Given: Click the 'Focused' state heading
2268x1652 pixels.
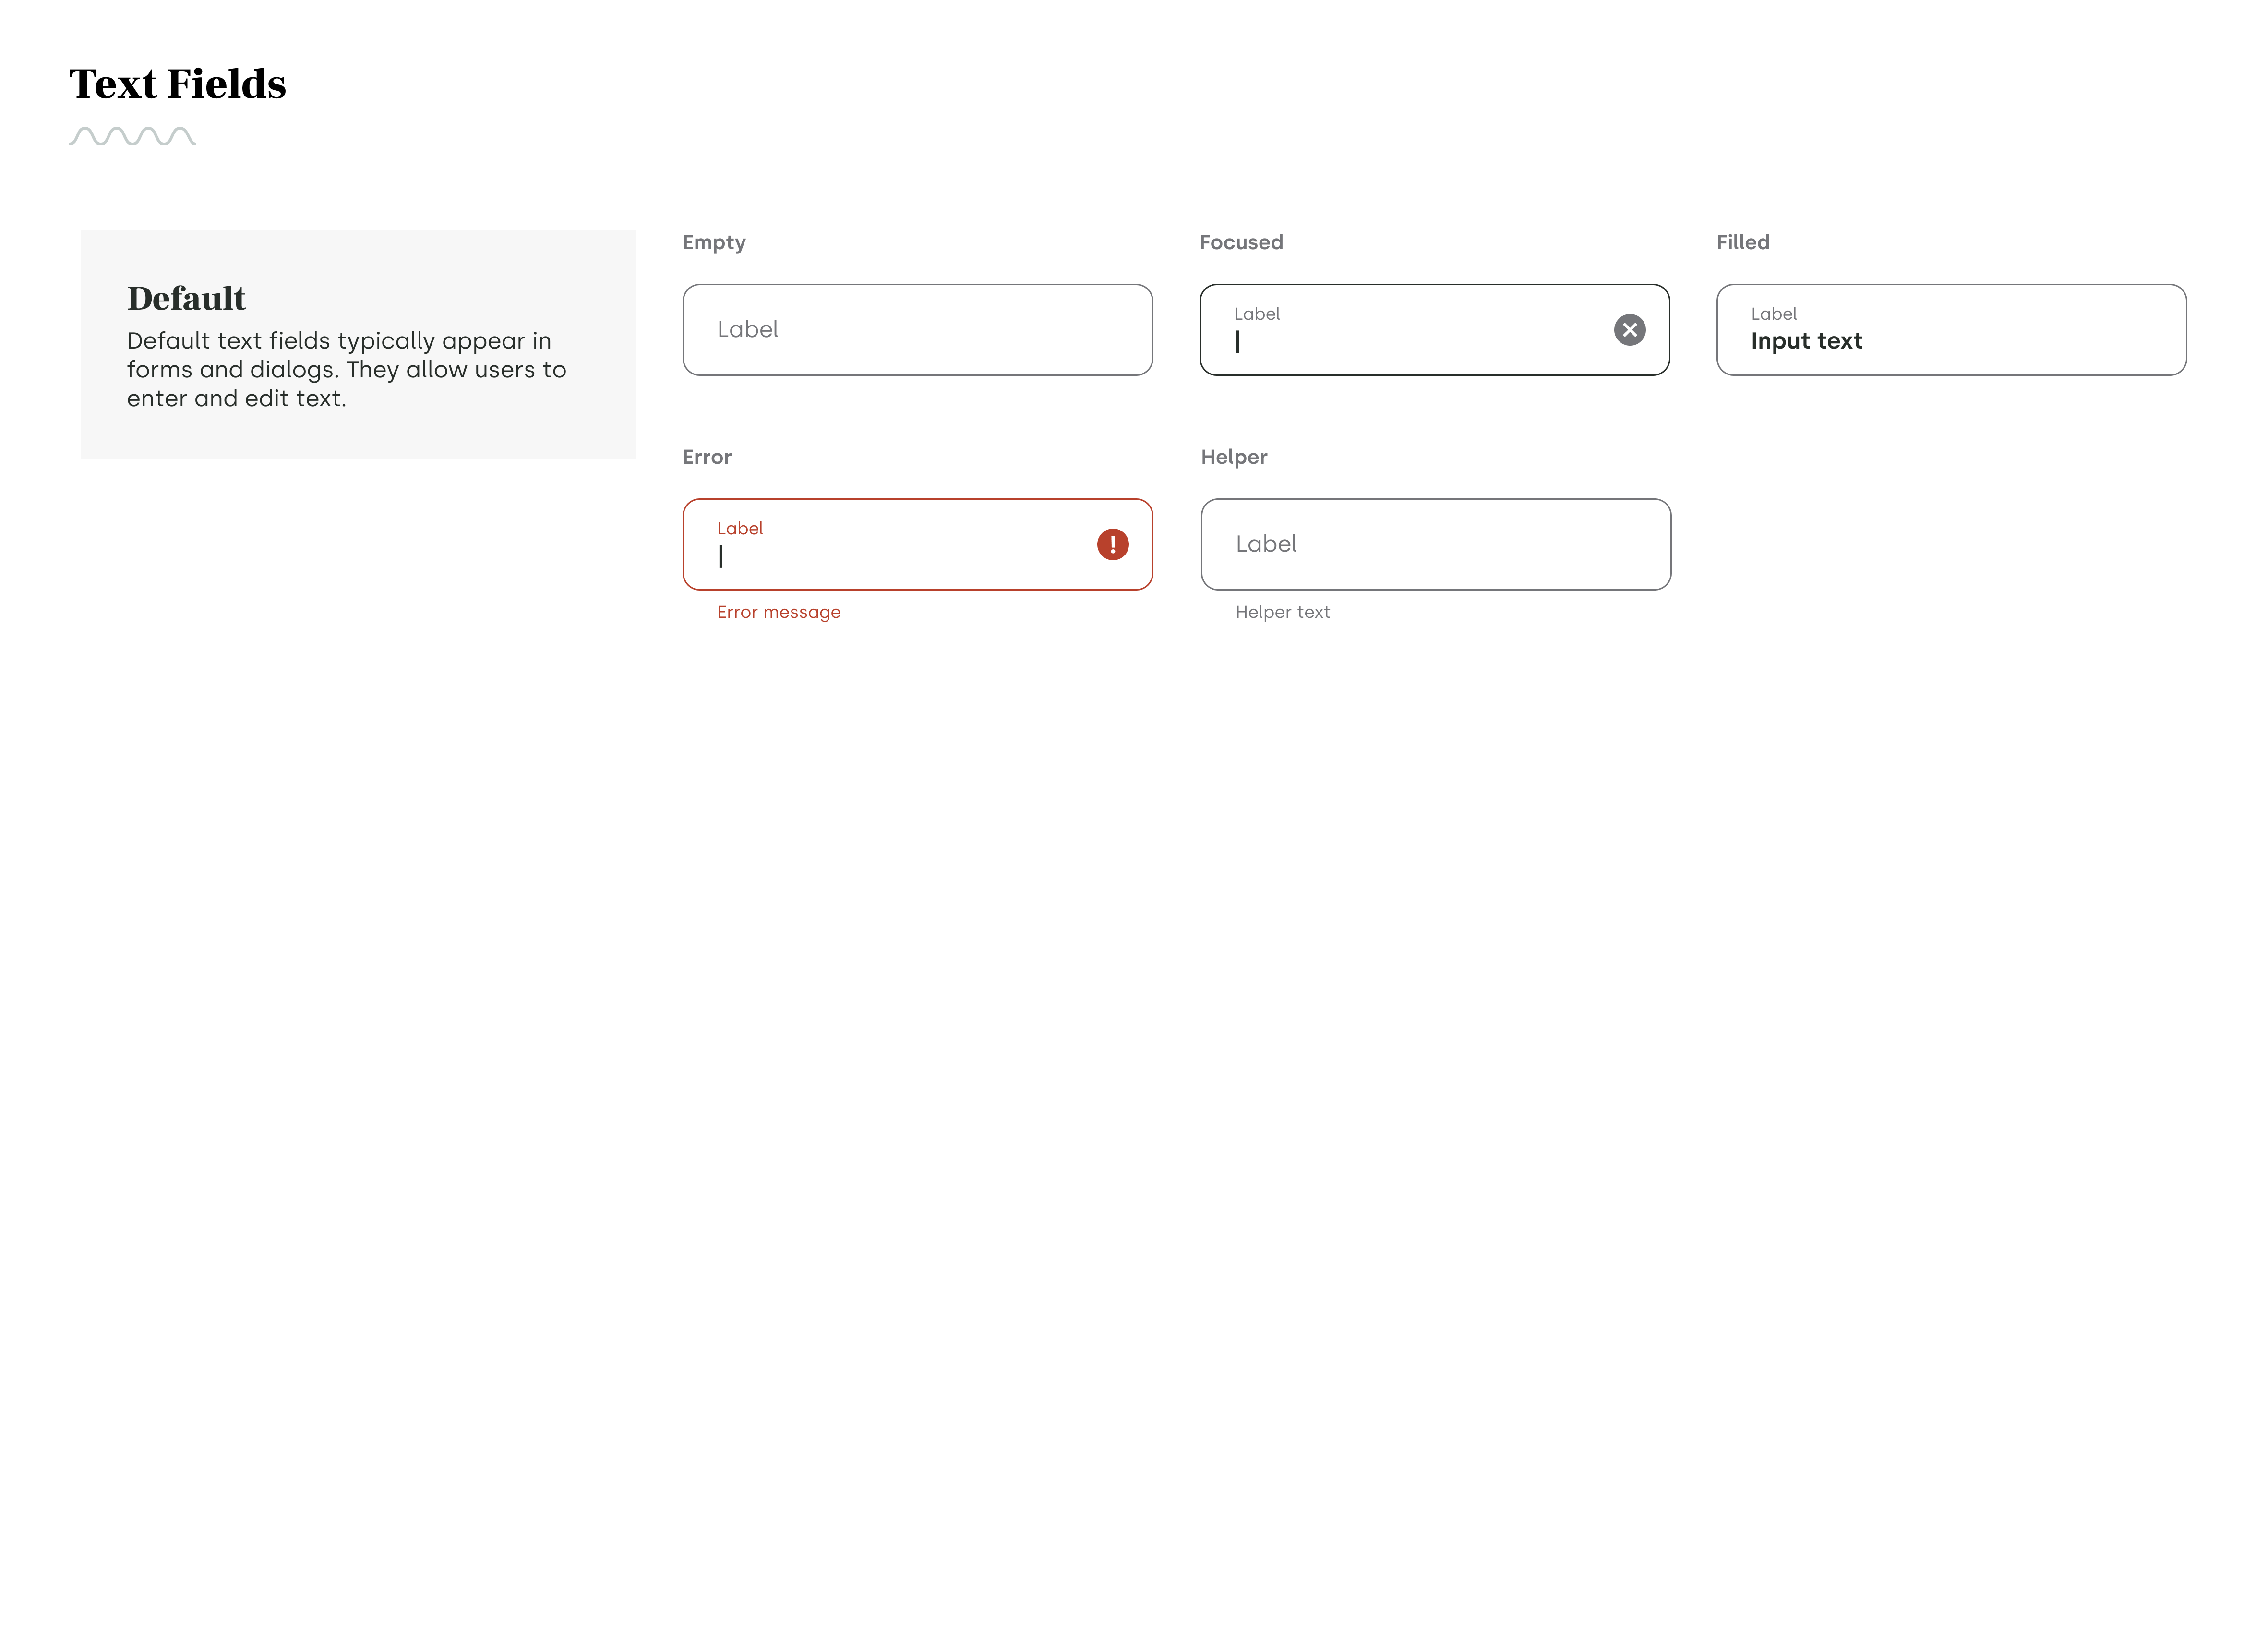Looking at the screenshot, I should pos(1241,242).
